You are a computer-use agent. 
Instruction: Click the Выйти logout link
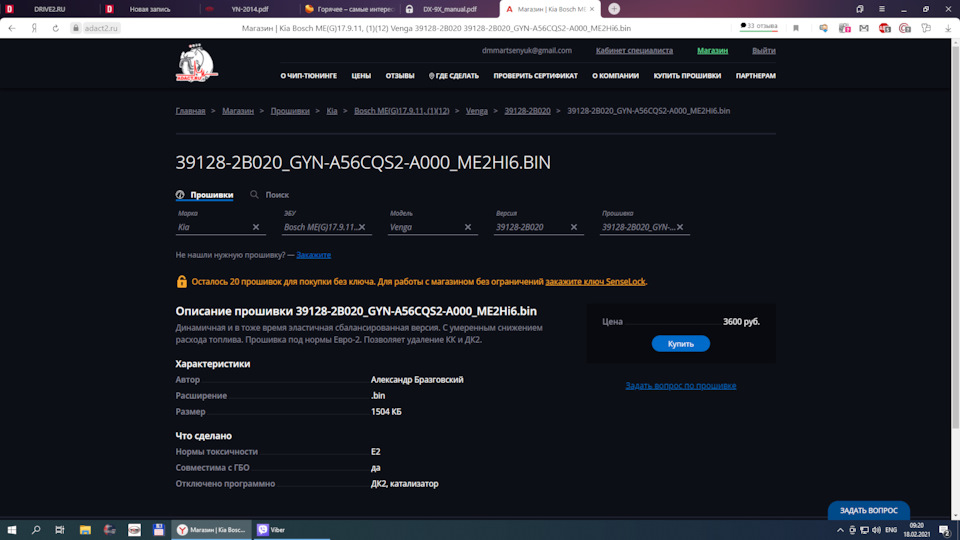763,50
